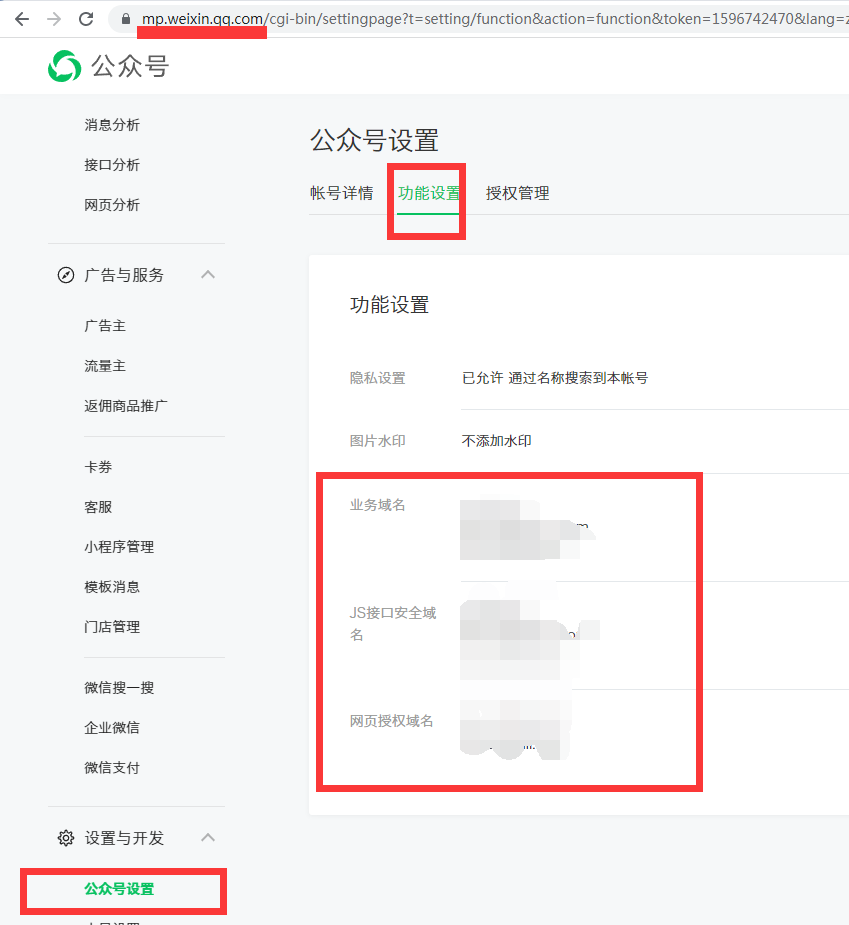Click the browser forward arrow
Viewport: 849px width, 925px height.
(x=54, y=19)
